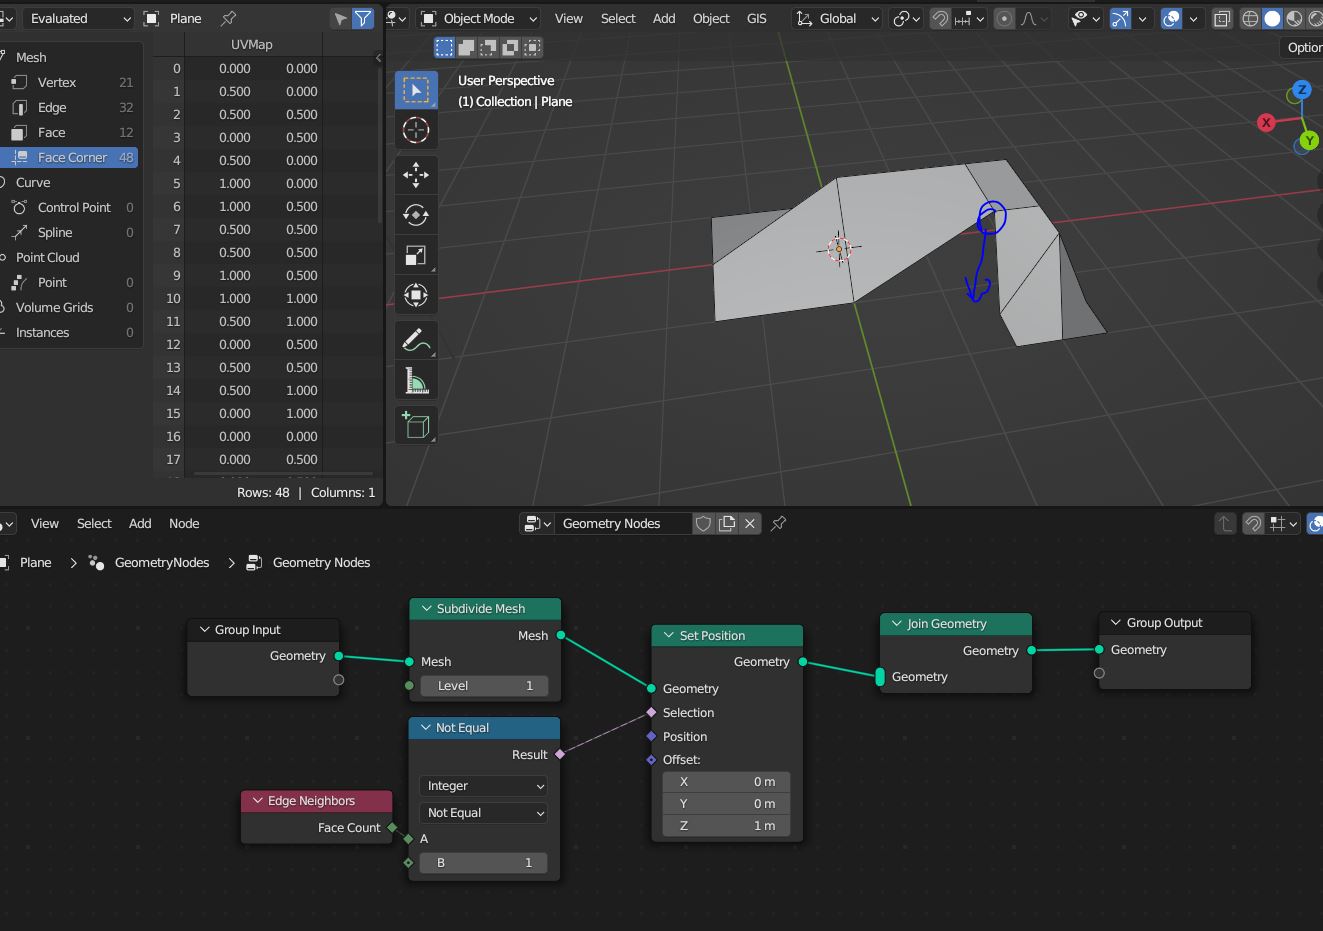Open the Global transform orientation dropdown
Viewport: 1323px width, 931px height.
click(x=838, y=18)
